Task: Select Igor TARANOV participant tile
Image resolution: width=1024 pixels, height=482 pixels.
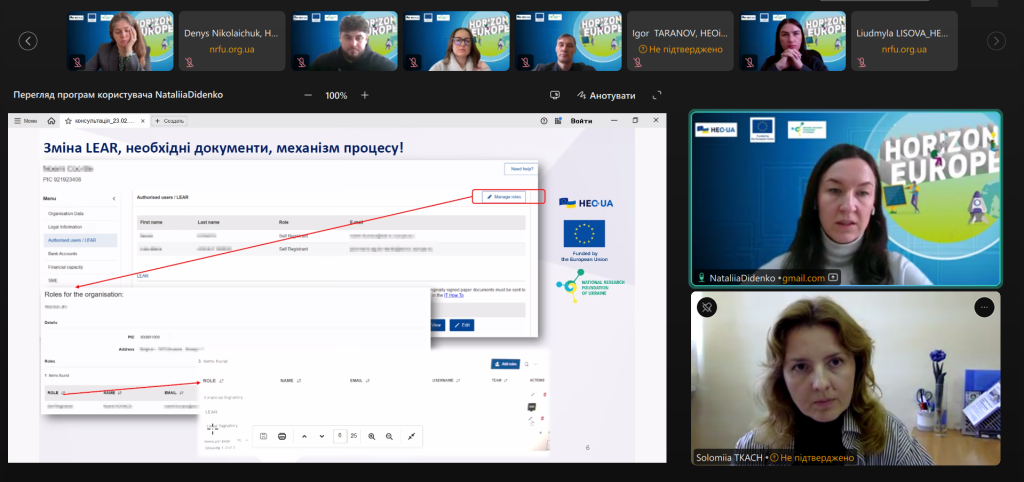Action: tap(678, 41)
